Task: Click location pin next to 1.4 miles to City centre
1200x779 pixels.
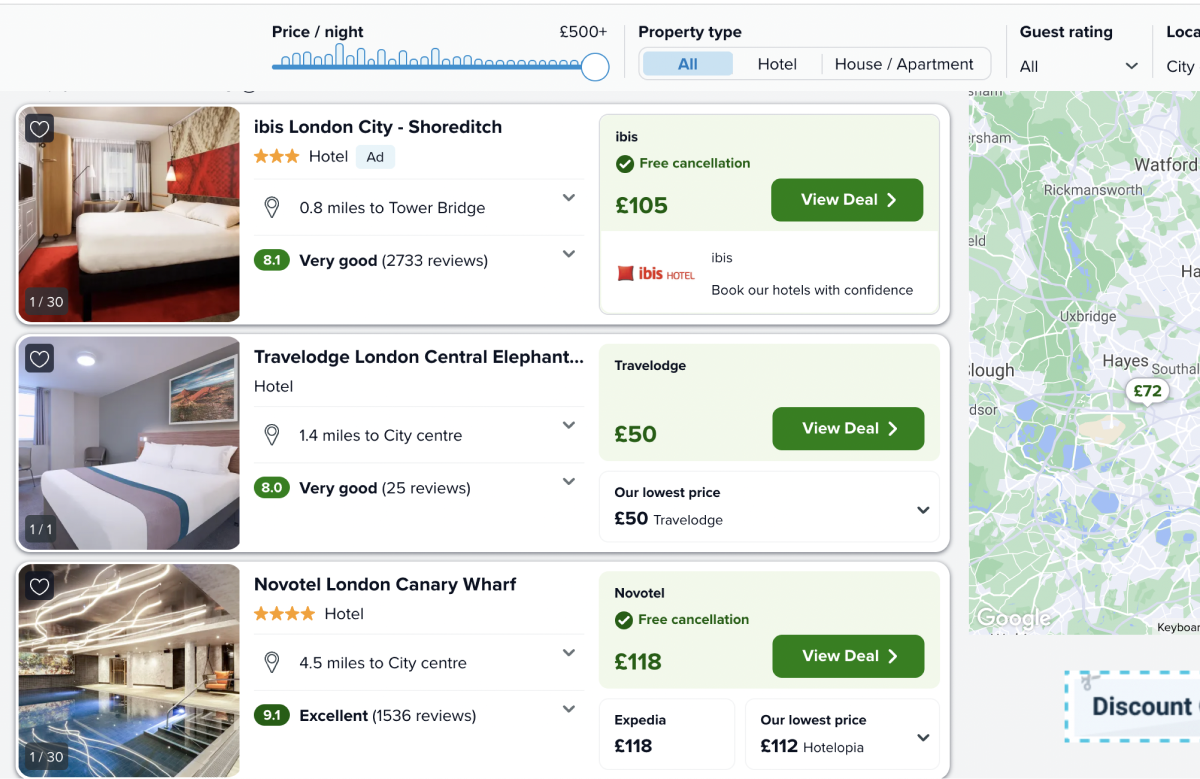Action: point(271,435)
